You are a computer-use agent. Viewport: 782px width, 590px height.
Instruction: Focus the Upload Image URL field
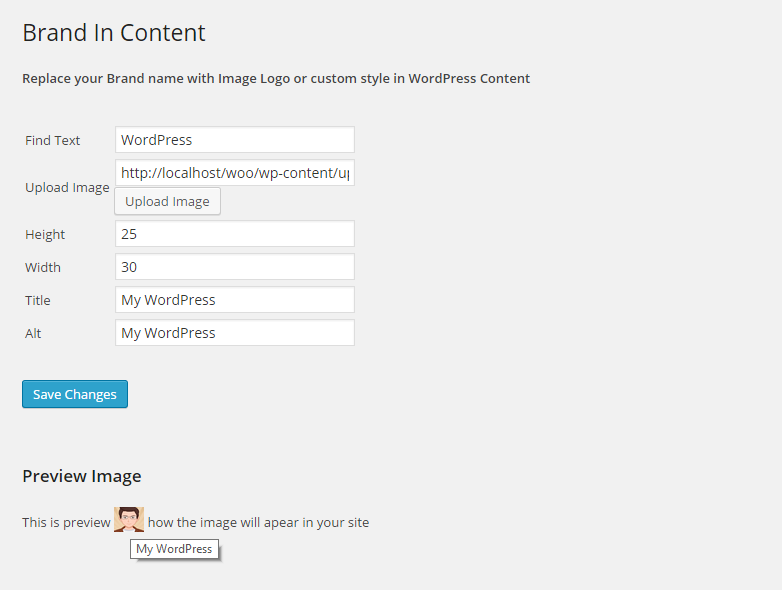pyautogui.click(x=235, y=173)
